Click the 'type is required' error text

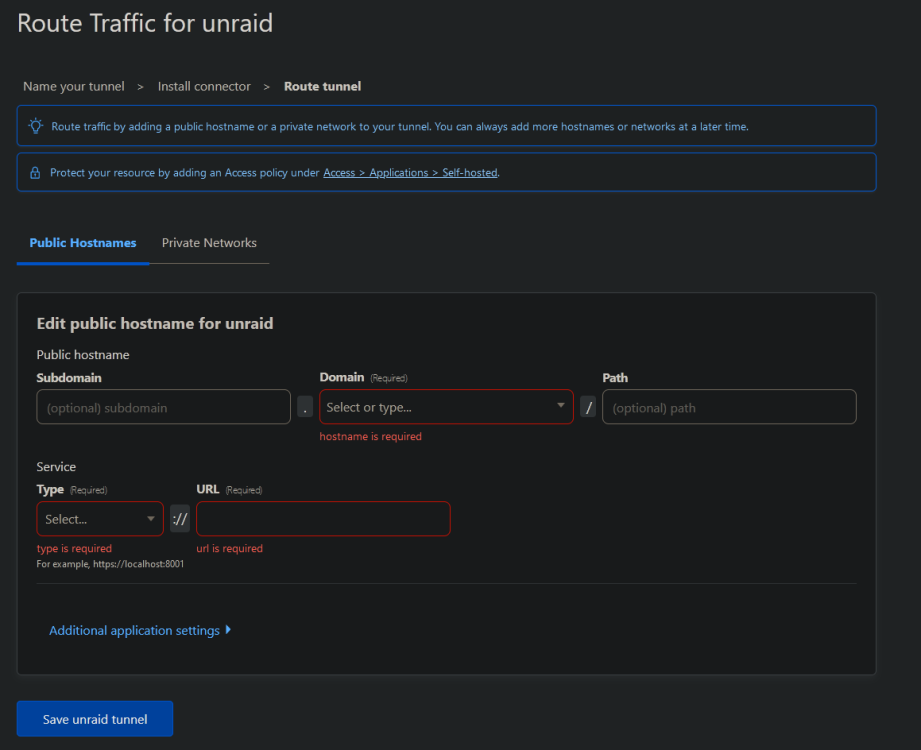coord(74,548)
